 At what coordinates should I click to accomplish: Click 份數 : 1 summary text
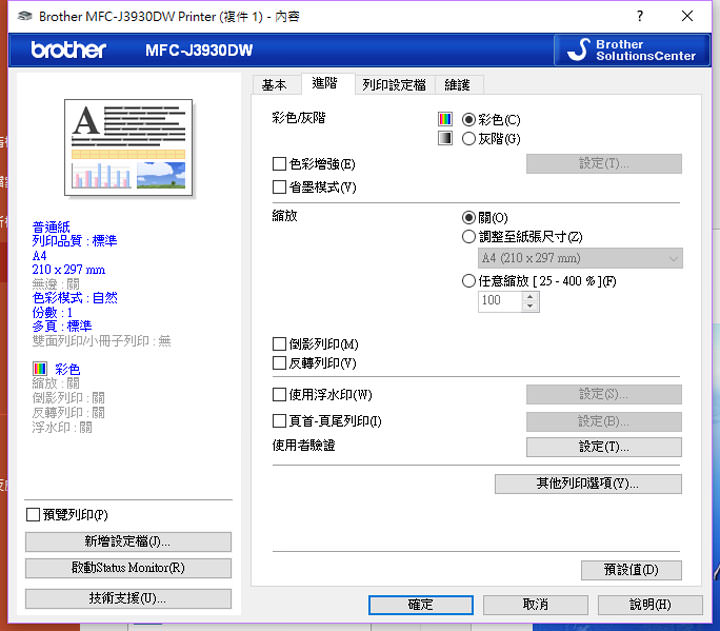52,313
